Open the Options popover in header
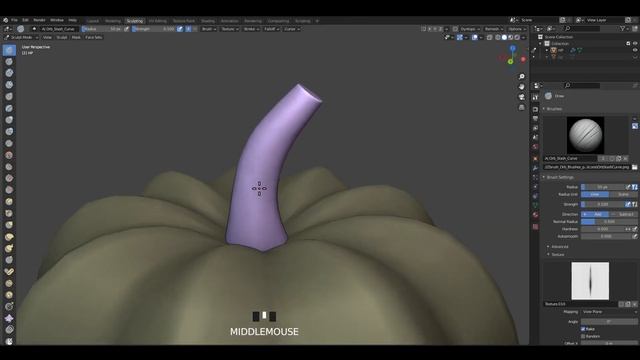640x360 pixels. tap(517, 29)
